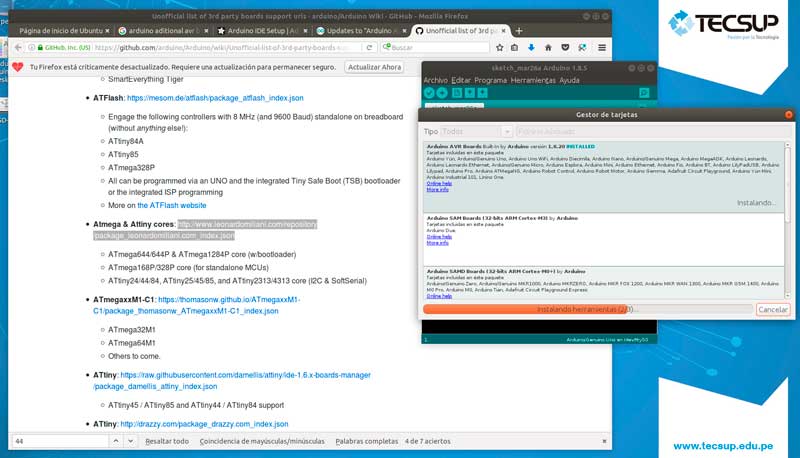
Task: Open 'the ATFlash website' link
Action: coord(171,206)
